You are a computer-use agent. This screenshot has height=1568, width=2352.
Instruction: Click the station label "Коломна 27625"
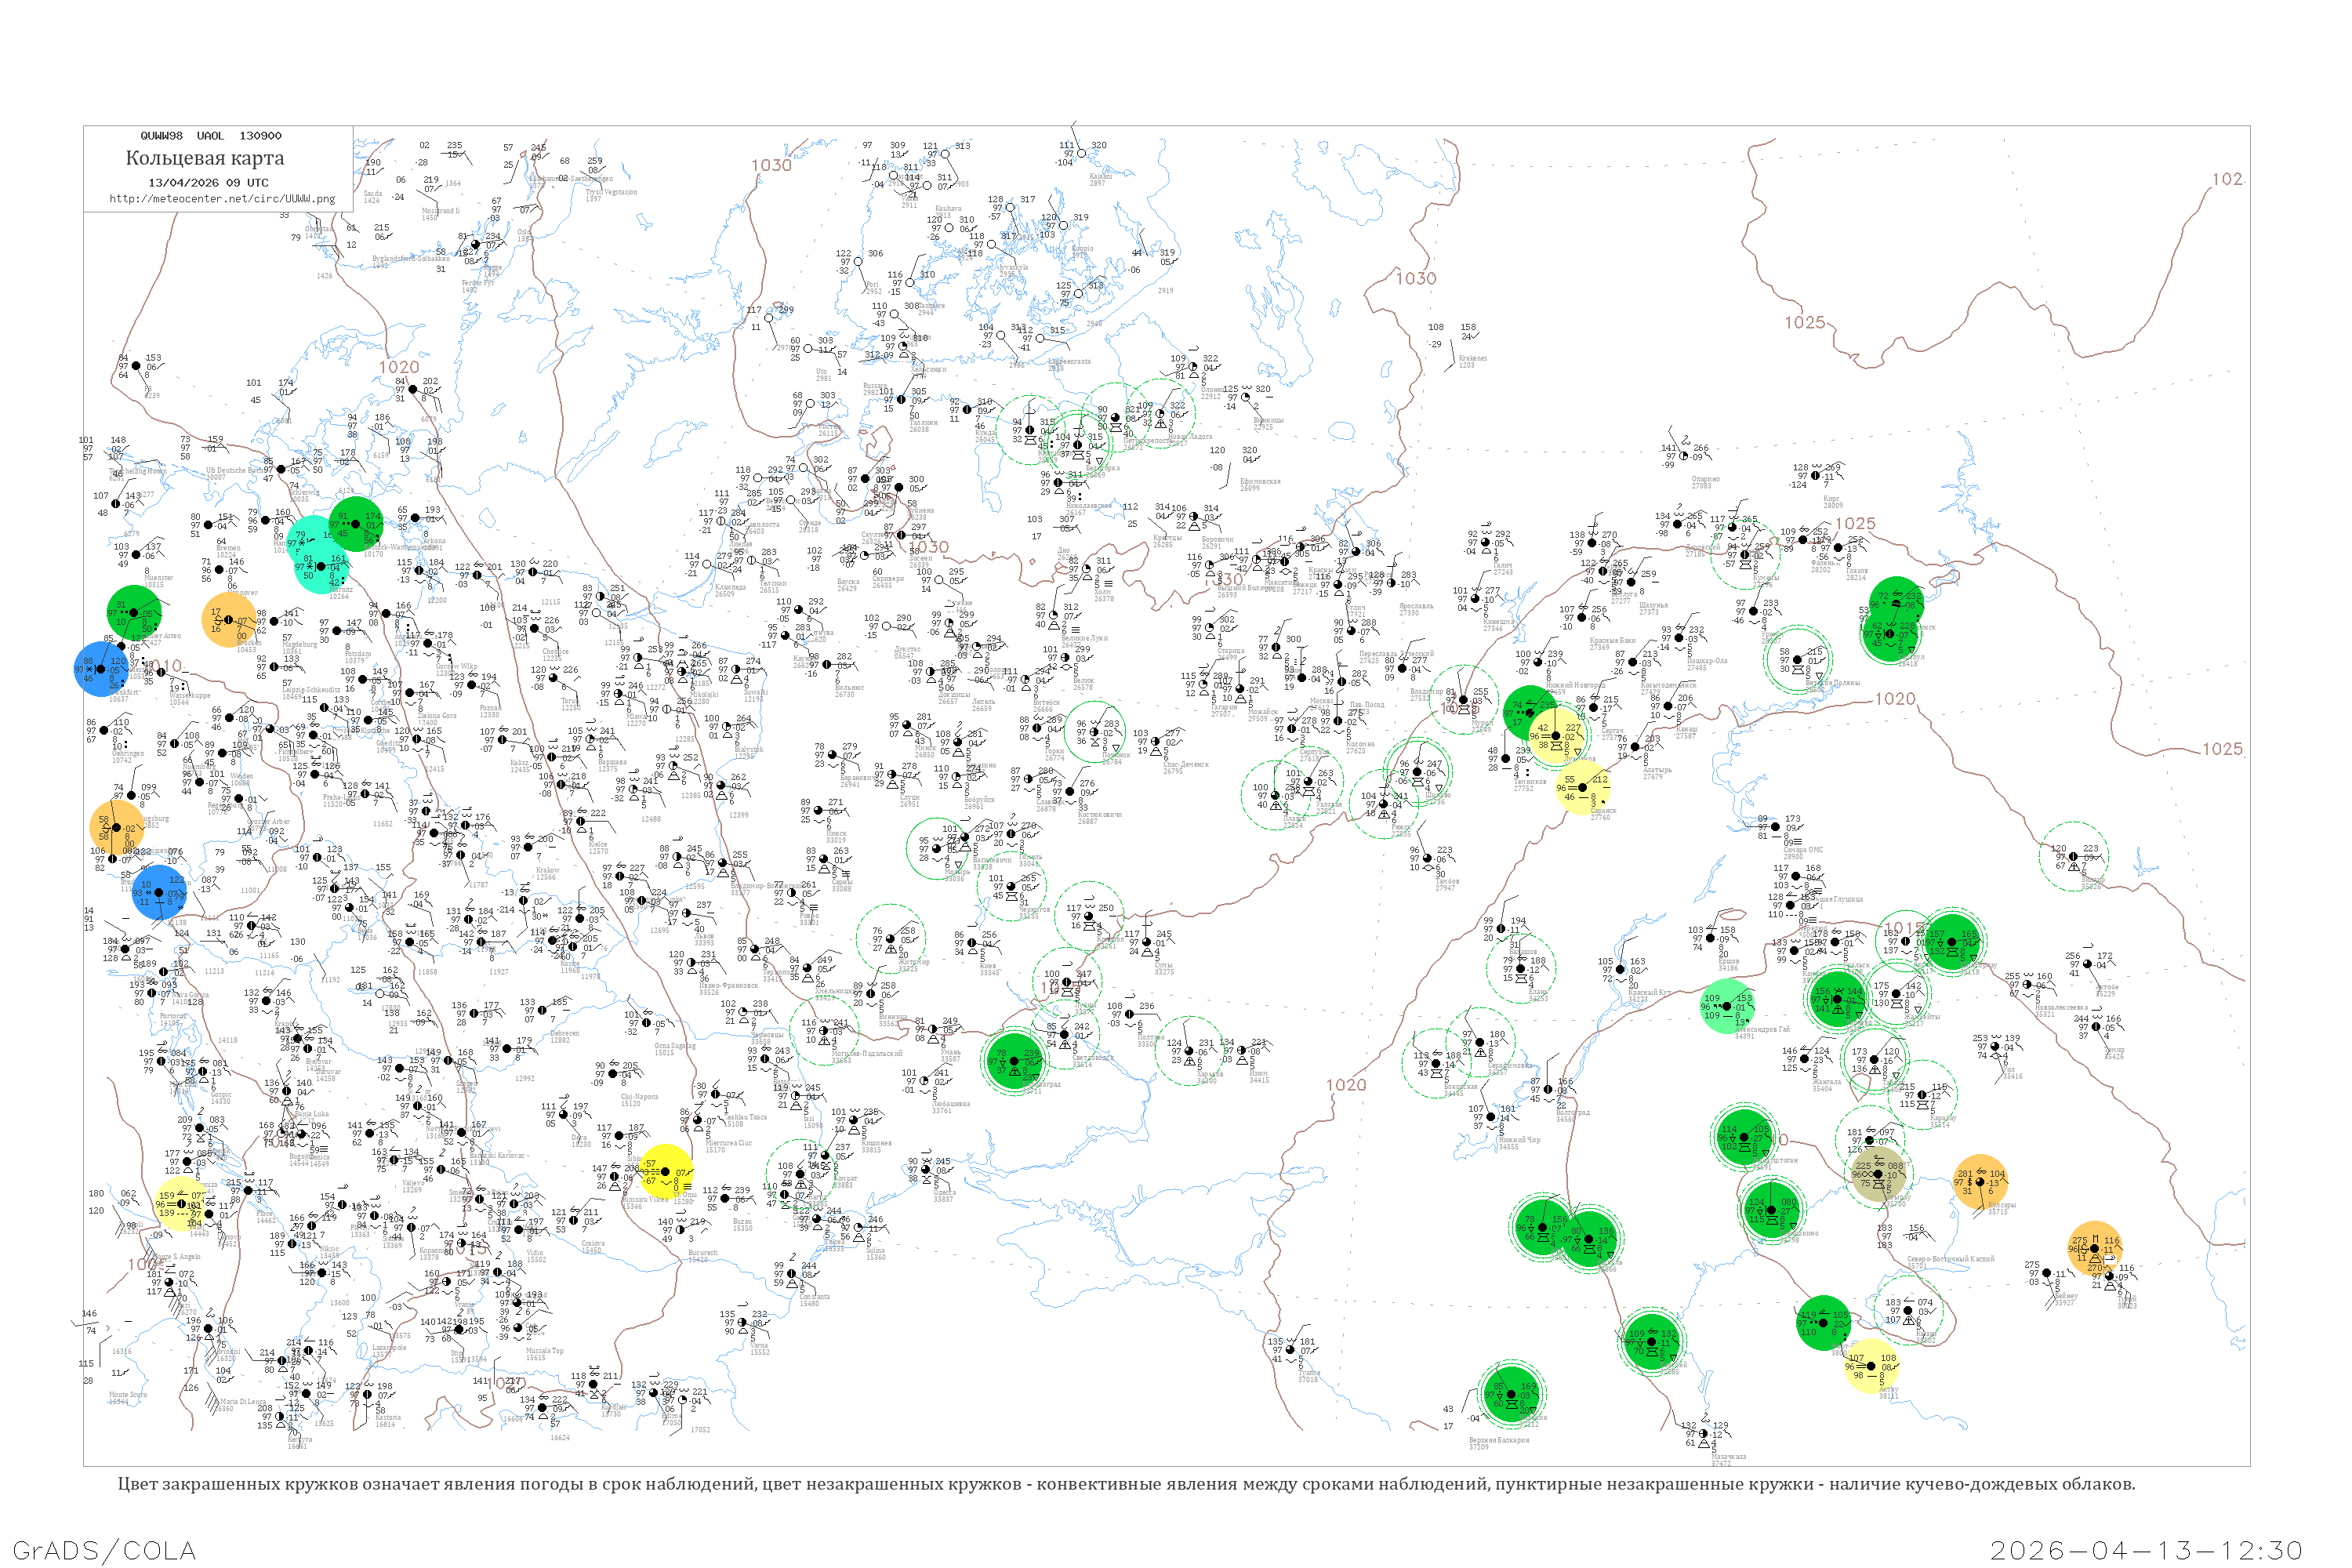pos(1361,746)
